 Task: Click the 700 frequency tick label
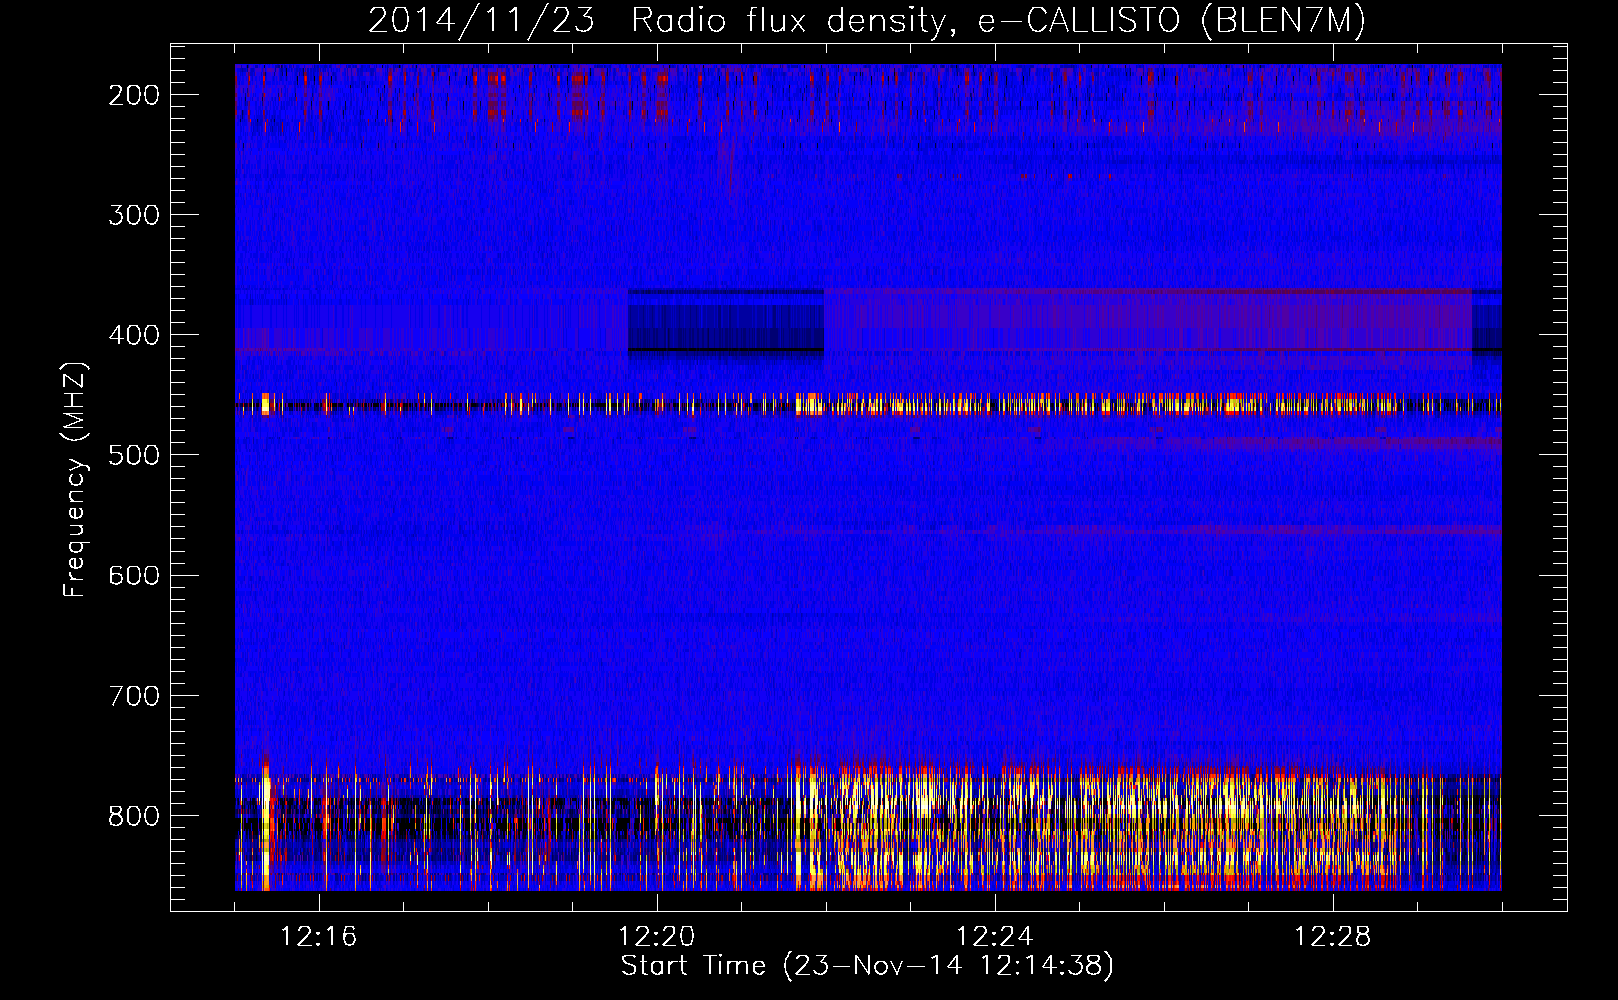pyautogui.click(x=134, y=695)
